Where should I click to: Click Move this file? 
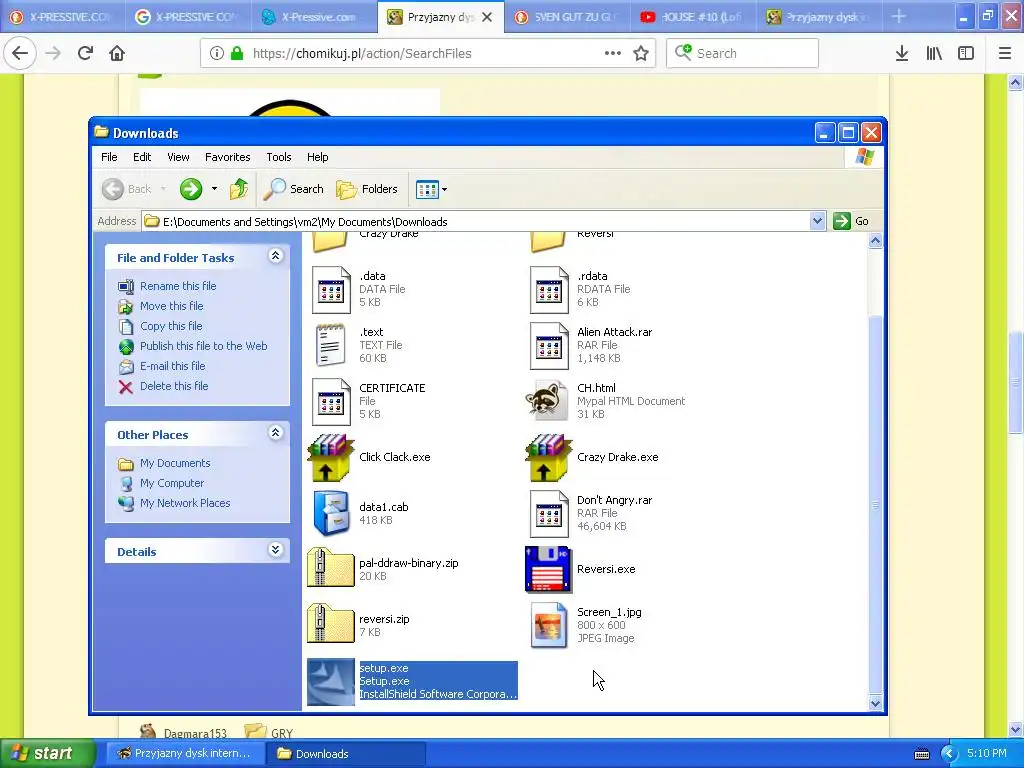[171, 306]
